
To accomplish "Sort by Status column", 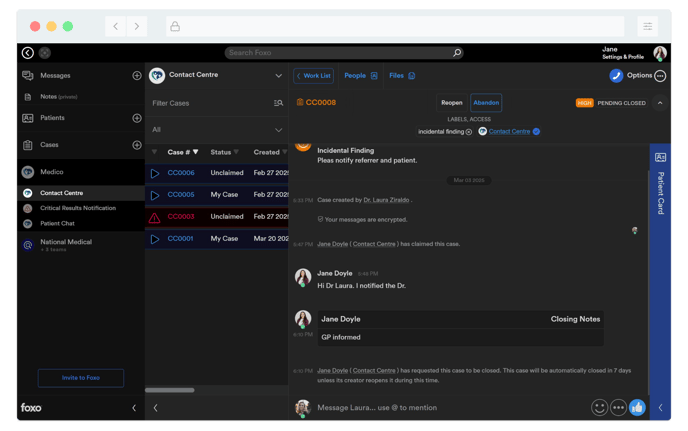I will (x=224, y=152).
